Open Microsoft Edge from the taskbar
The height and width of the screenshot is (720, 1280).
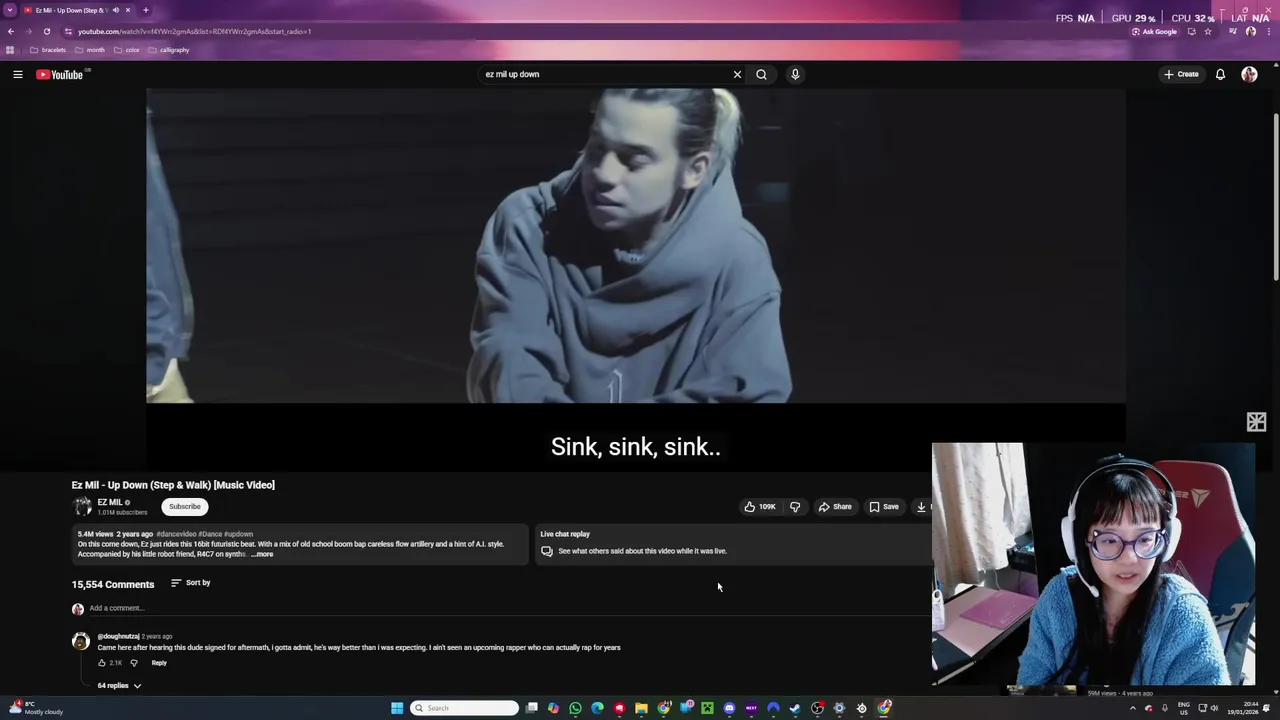[x=597, y=708]
